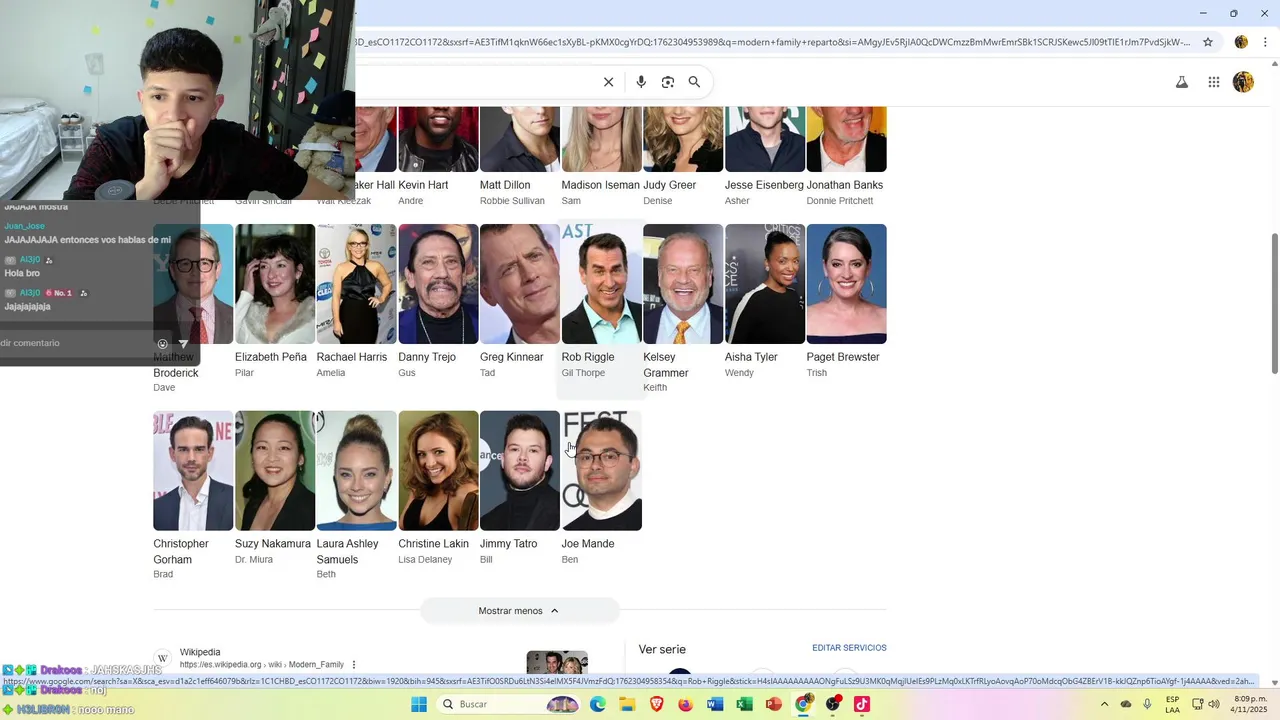Open Google Search Labs flask icon
1280x720 pixels.
[1182, 82]
